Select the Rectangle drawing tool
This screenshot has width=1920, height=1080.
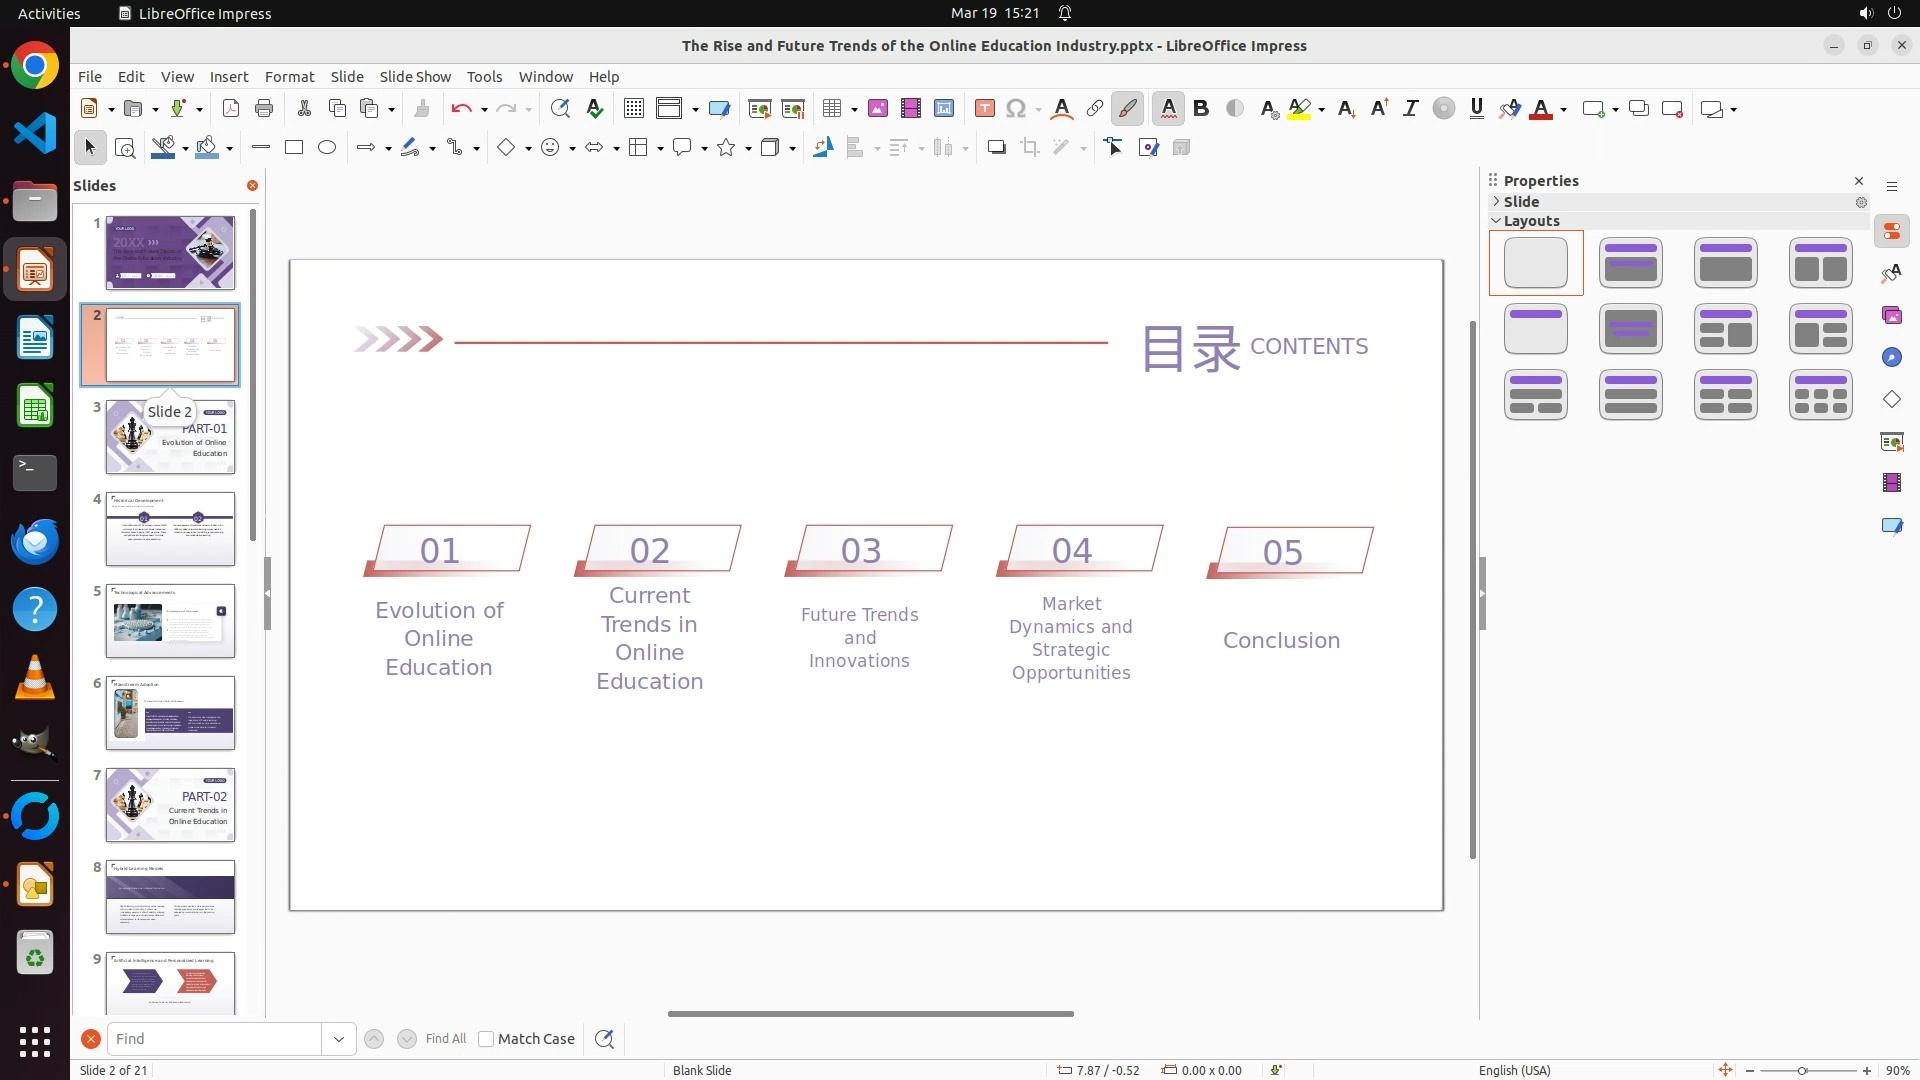[x=294, y=148]
